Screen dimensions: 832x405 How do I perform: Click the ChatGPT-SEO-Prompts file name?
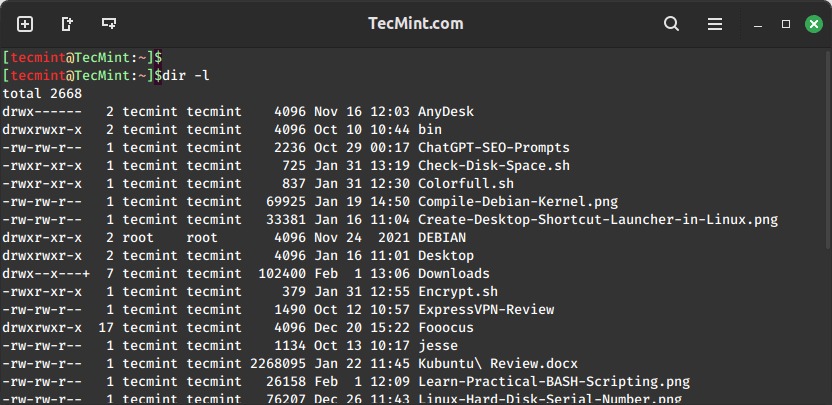pos(493,148)
